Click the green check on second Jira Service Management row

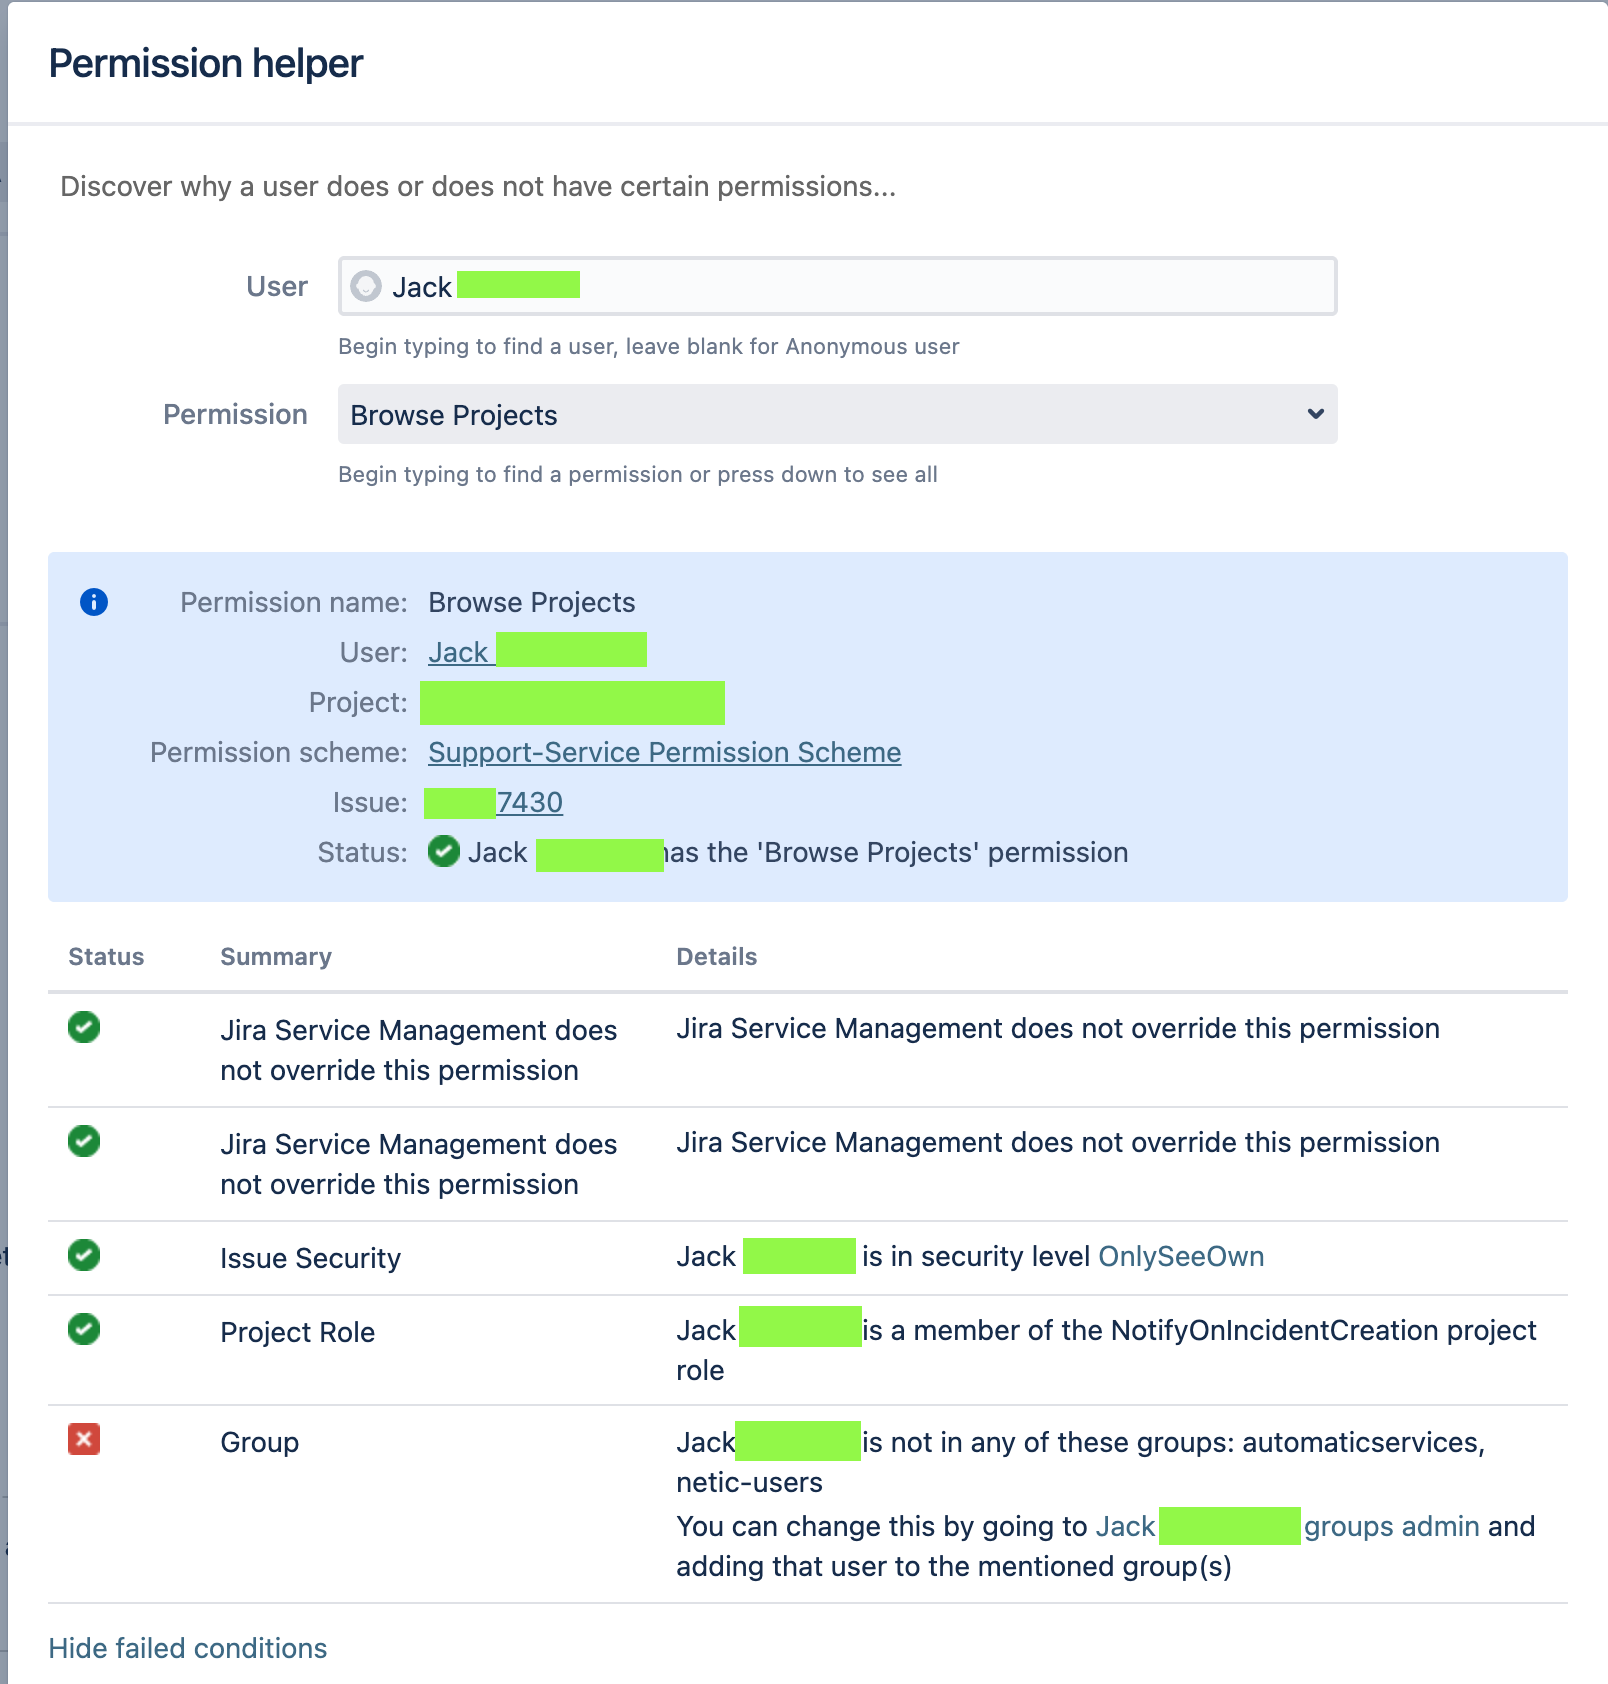[84, 1142]
